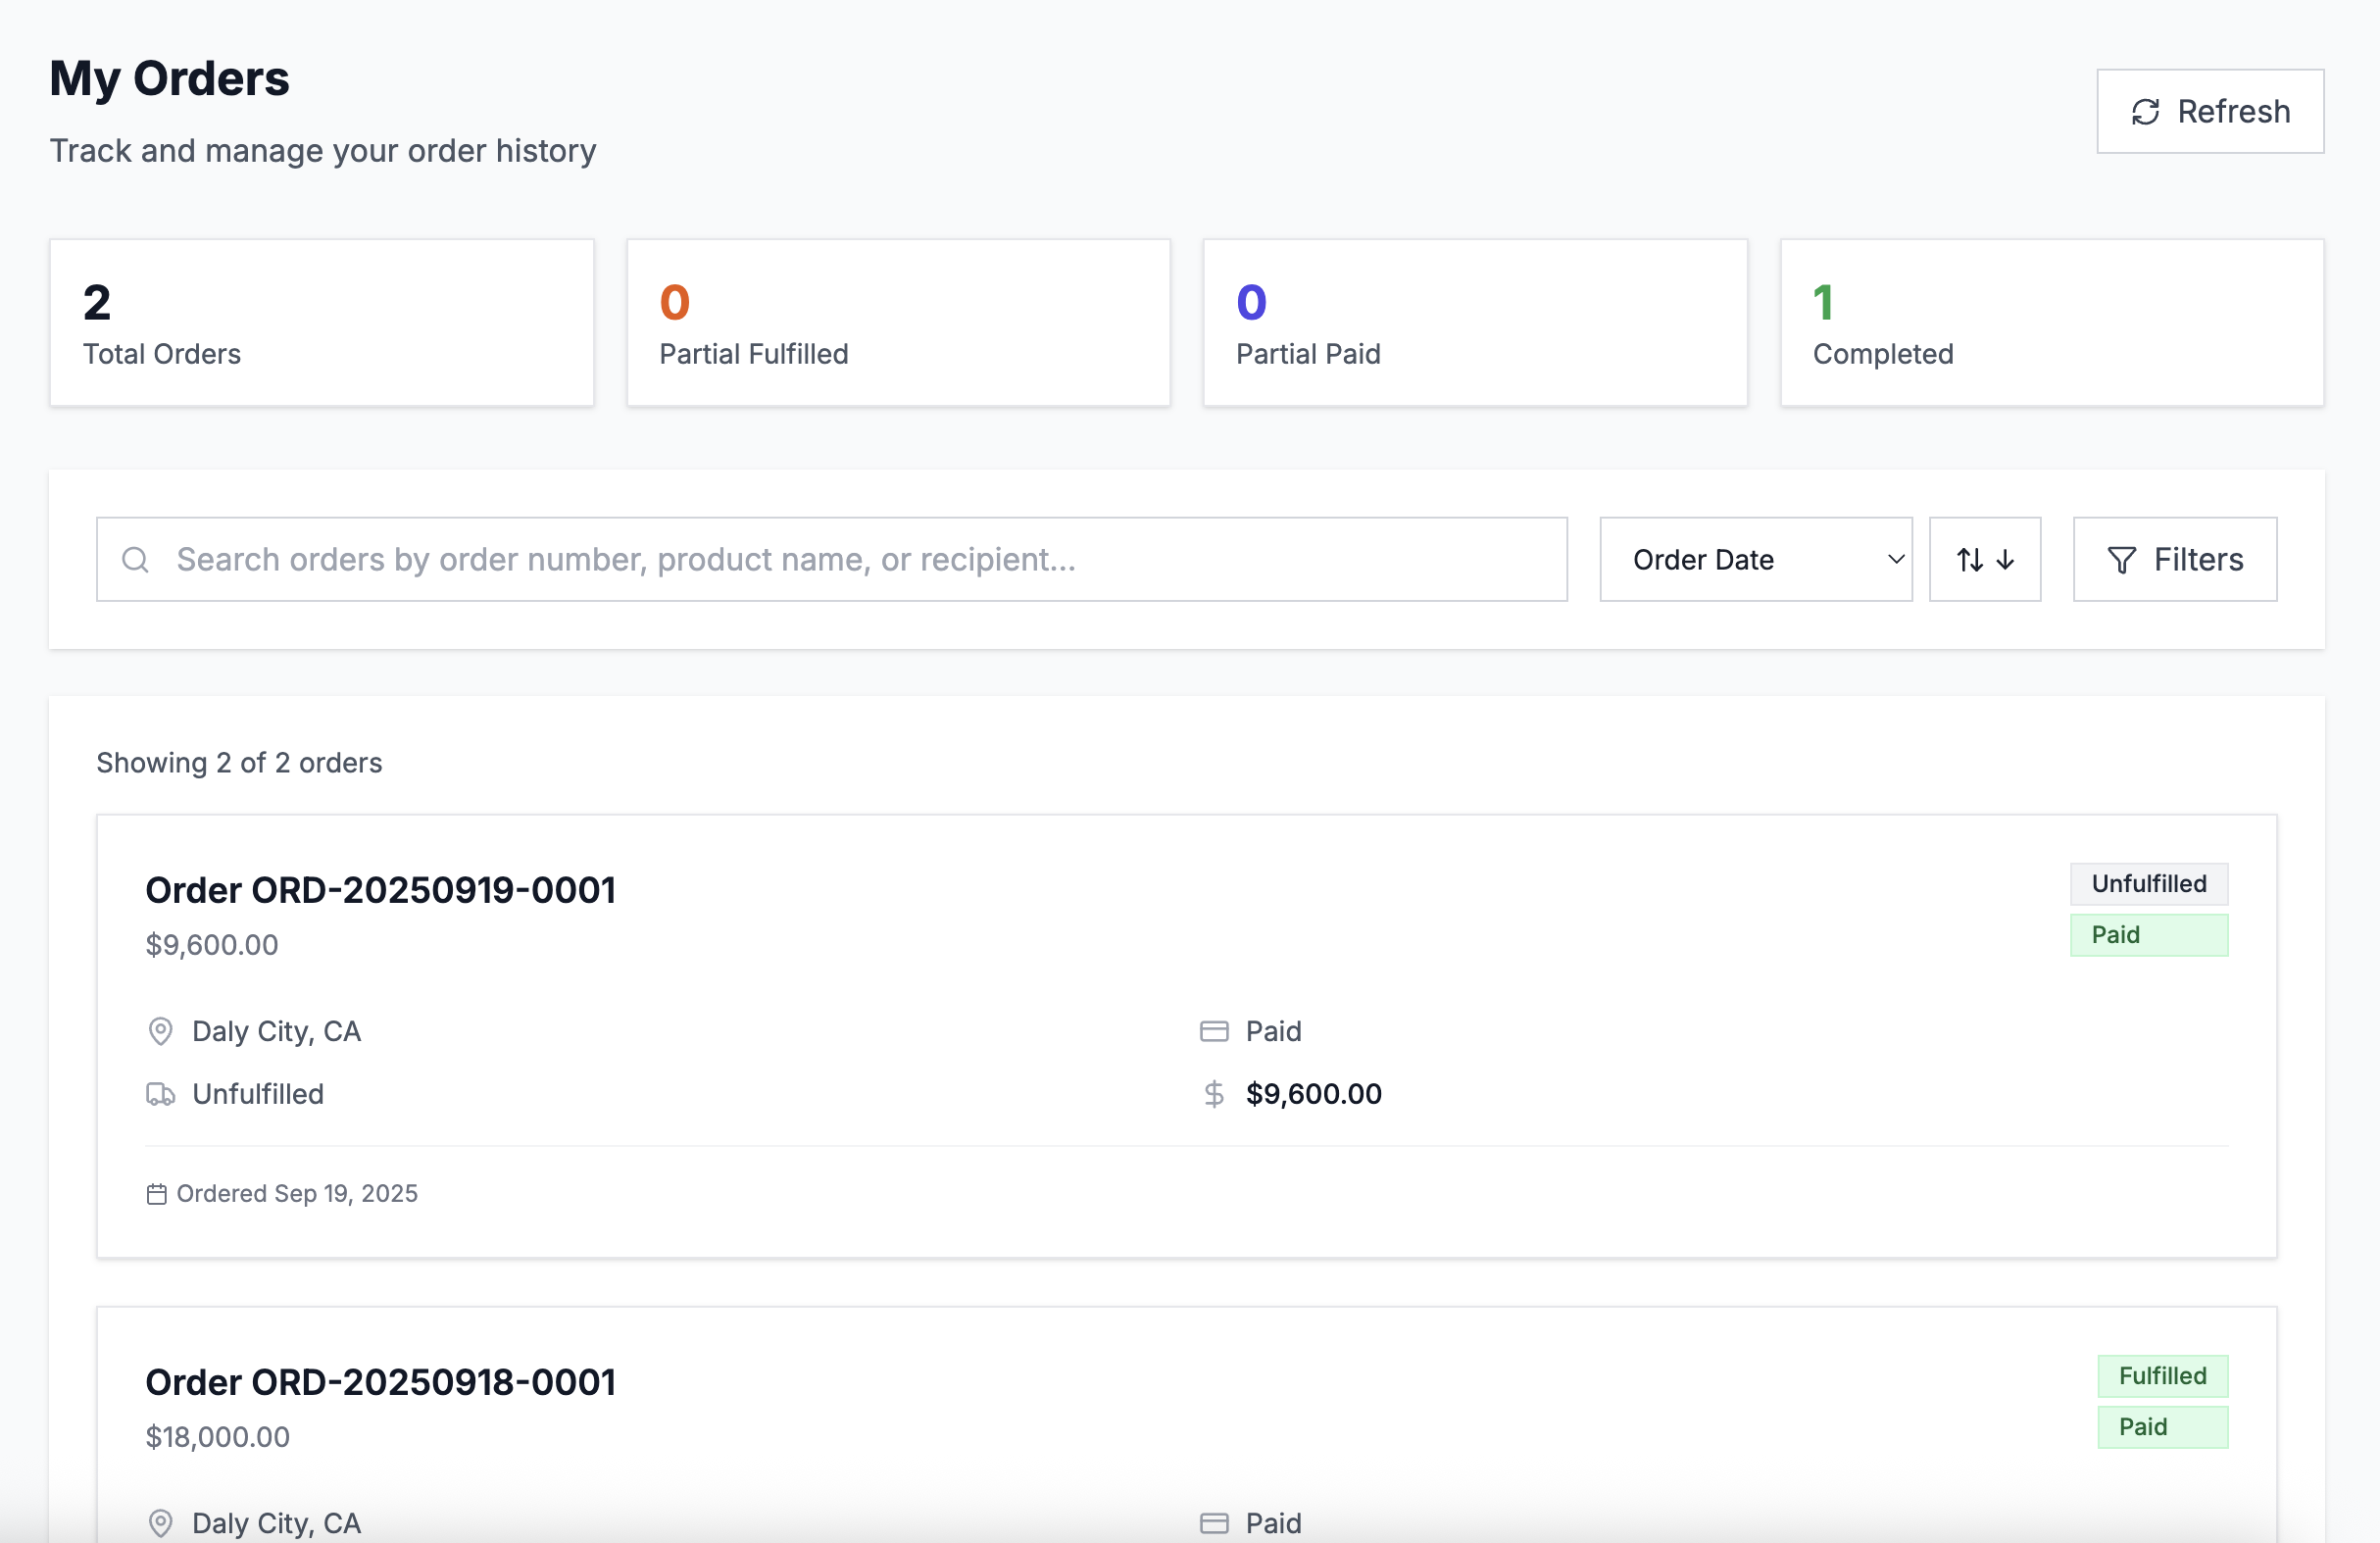This screenshot has width=2380, height=1543.
Task: Click the Refresh button's circular arrows icon
Action: pos(2145,112)
